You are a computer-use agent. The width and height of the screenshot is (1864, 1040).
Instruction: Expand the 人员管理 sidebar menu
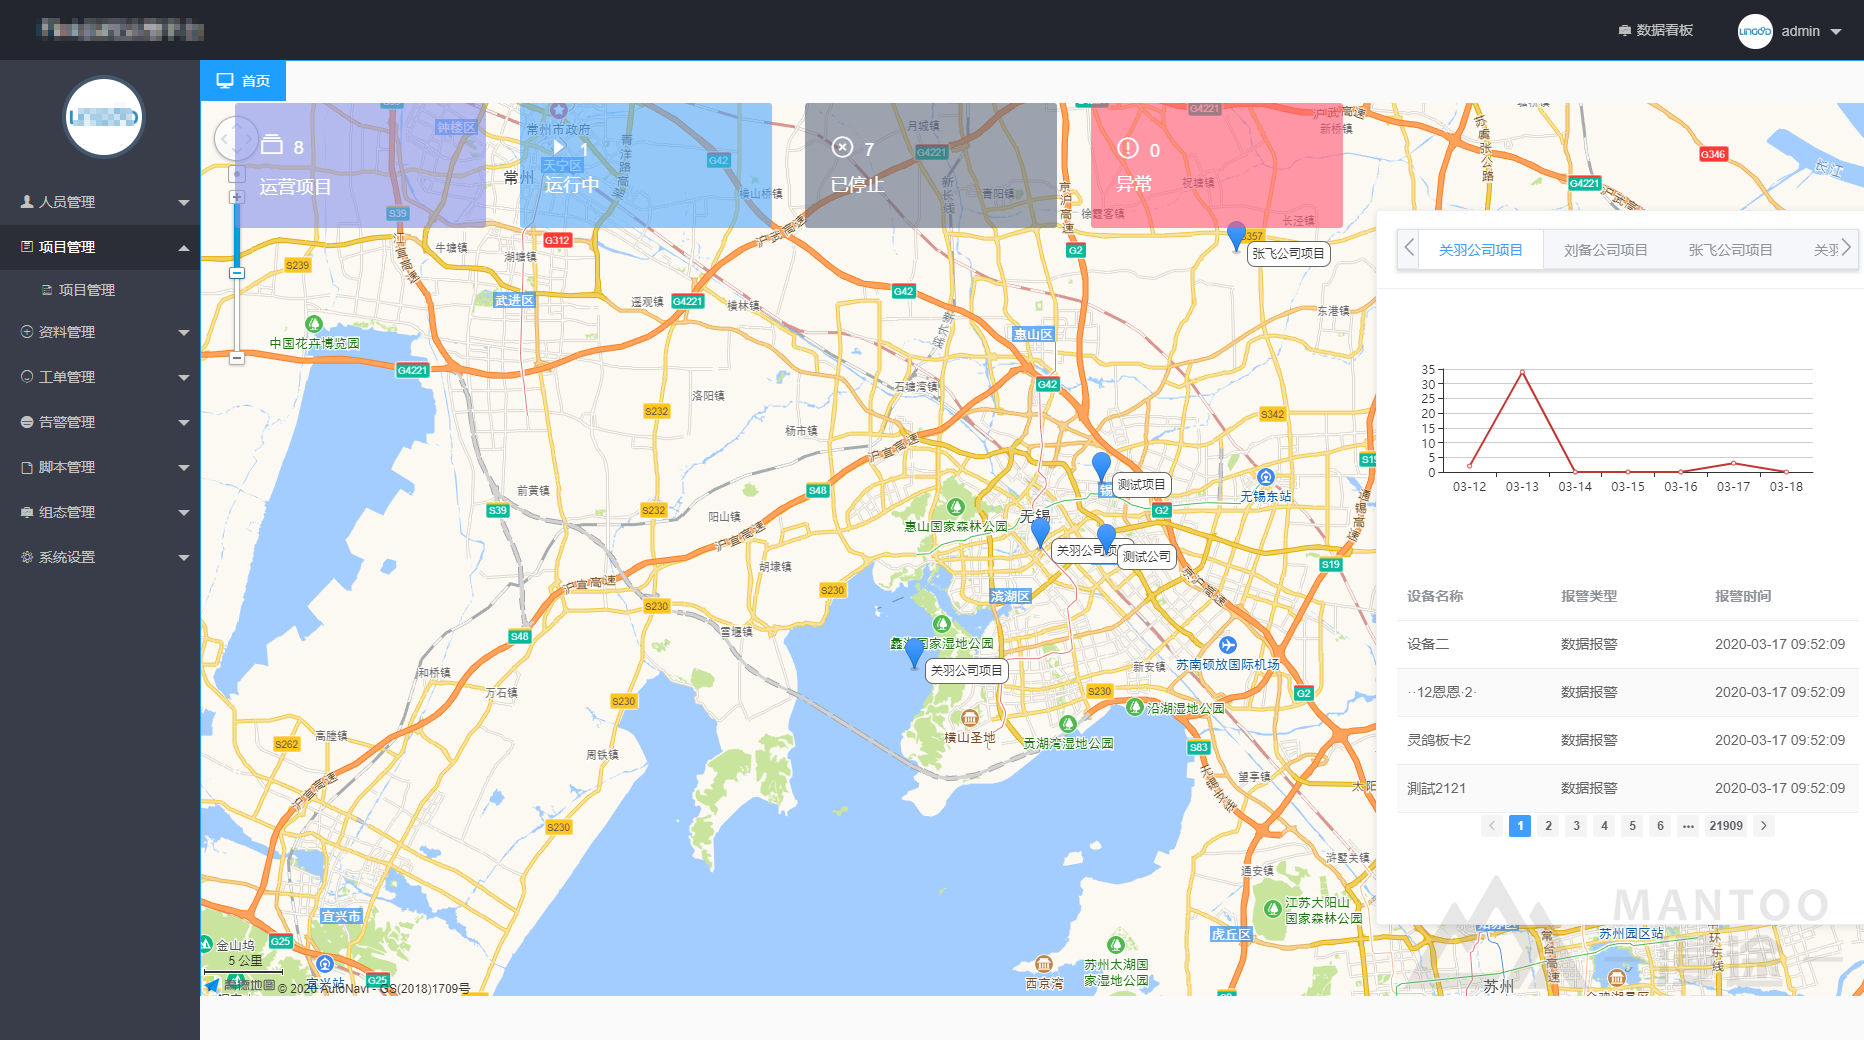pyautogui.click(x=100, y=202)
